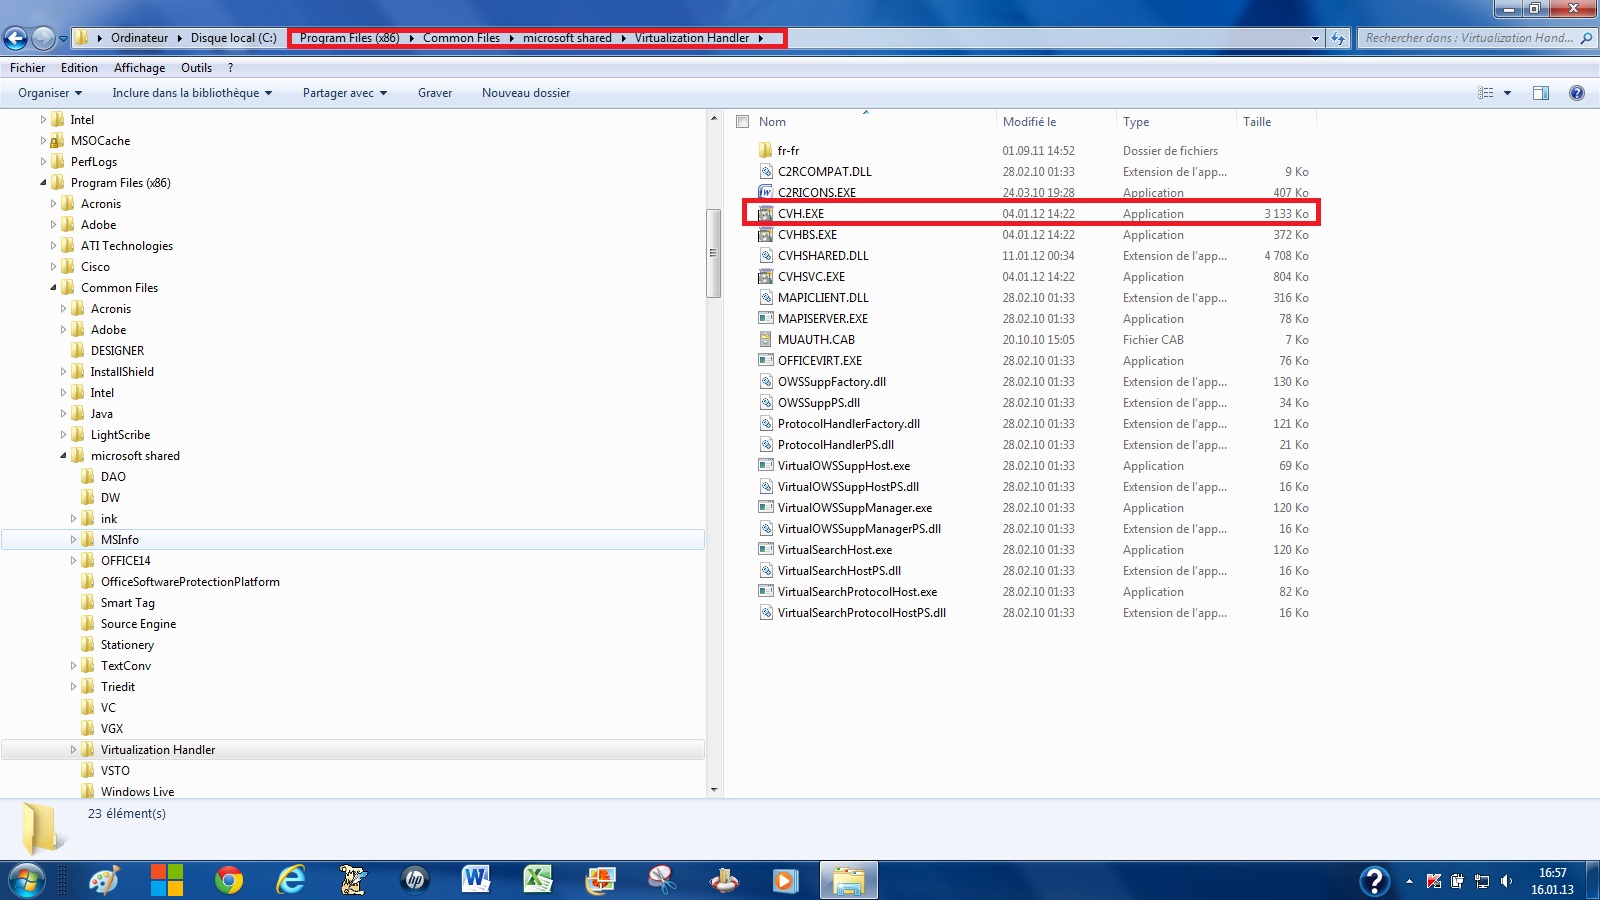Open the view options dropdown arrow
This screenshot has height=900, width=1600.
point(1507,93)
